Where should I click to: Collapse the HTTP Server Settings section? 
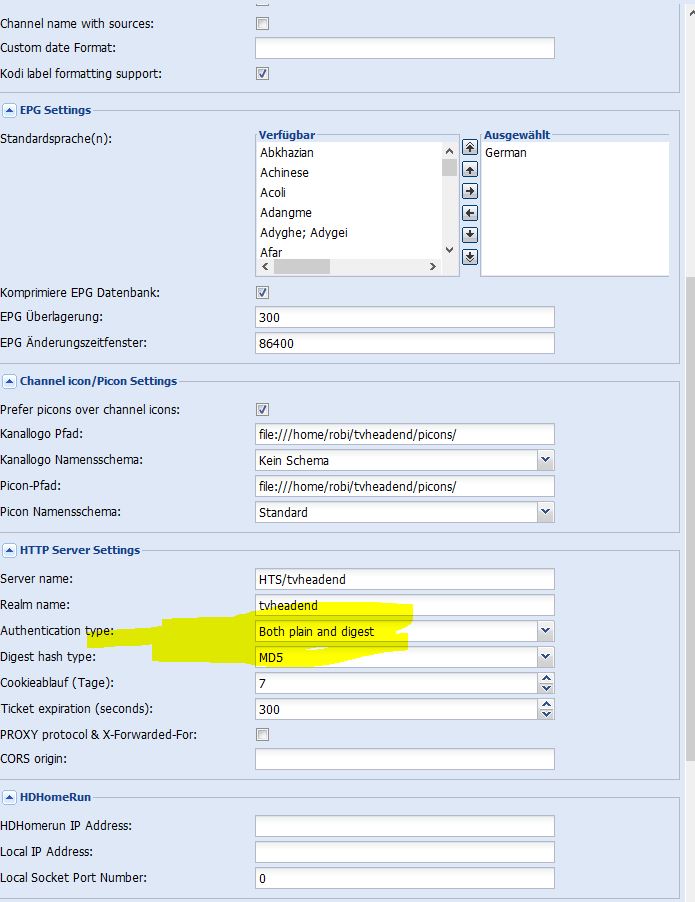[9, 550]
